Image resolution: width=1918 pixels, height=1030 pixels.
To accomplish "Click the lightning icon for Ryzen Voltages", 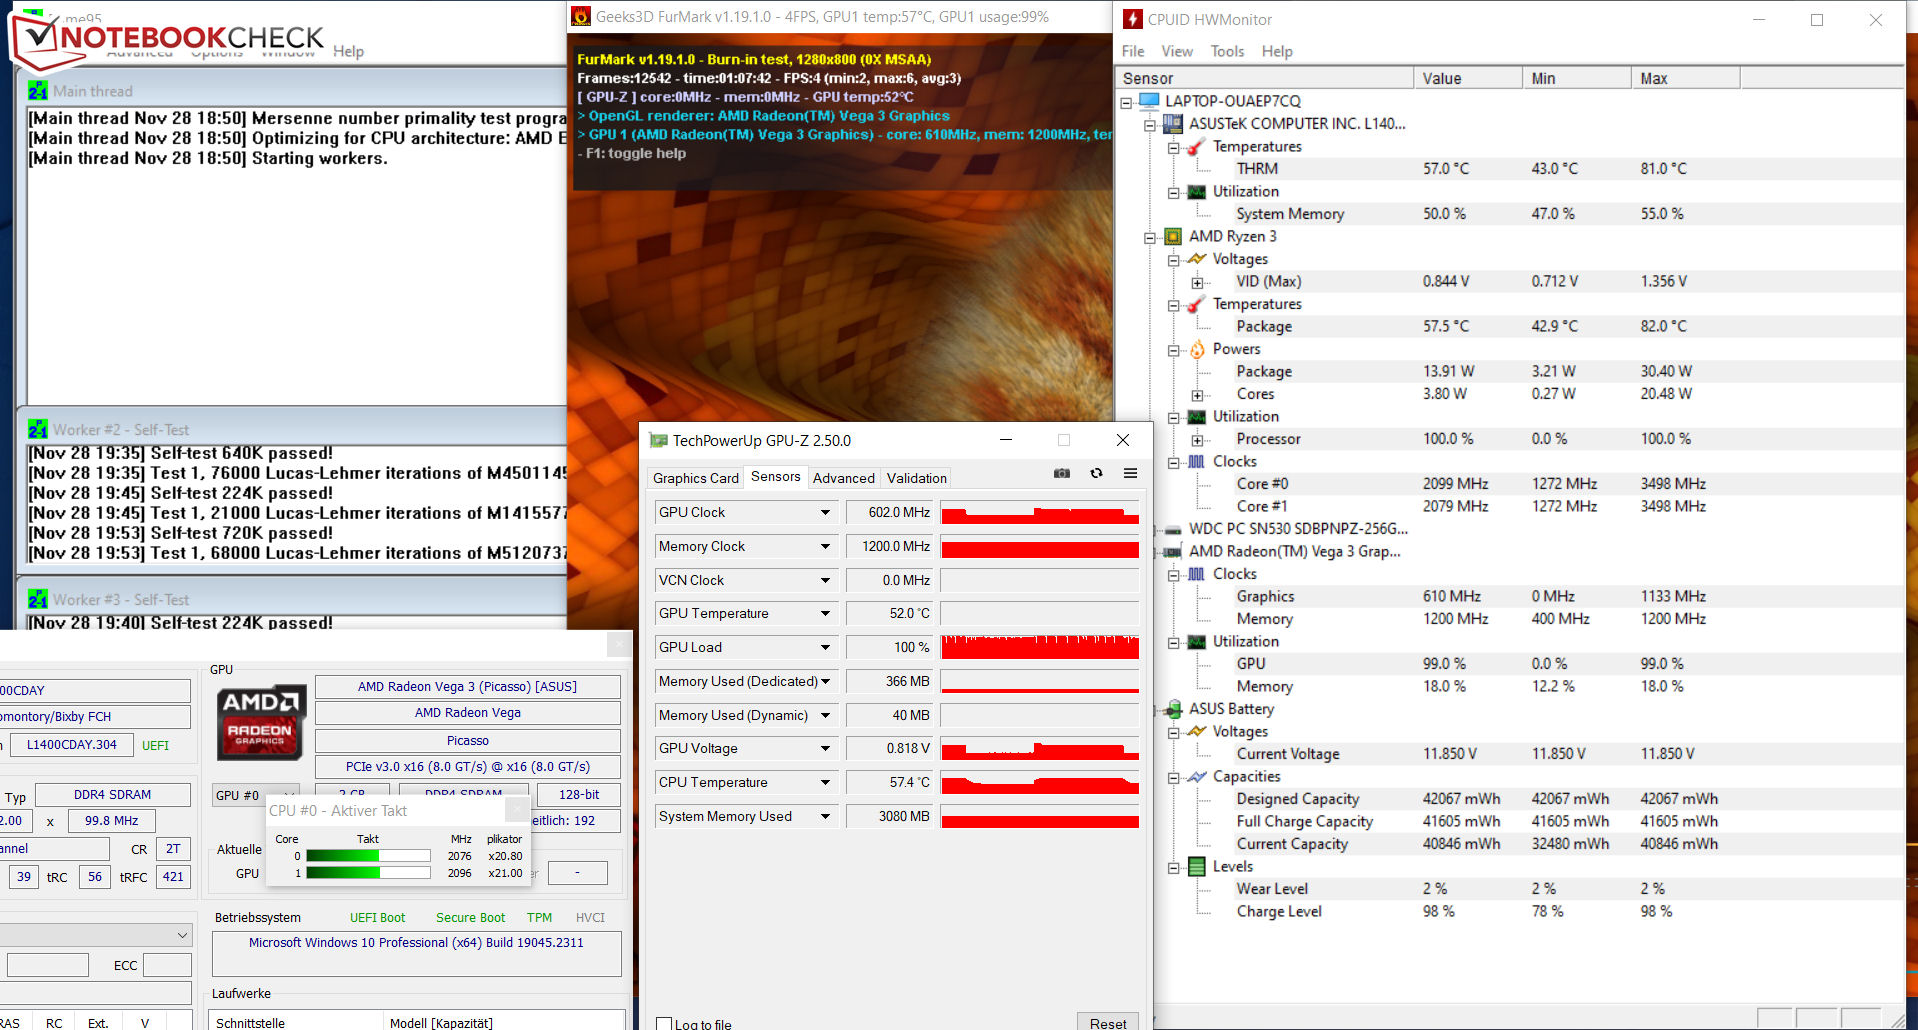I will coord(1196,259).
